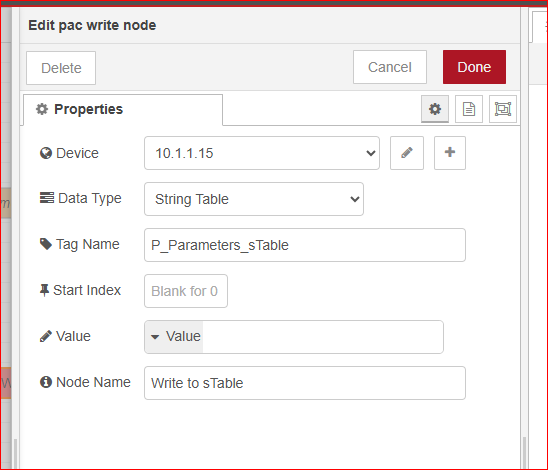This screenshot has width=548, height=470.
Task: Add new device with plus icon
Action: [450, 153]
